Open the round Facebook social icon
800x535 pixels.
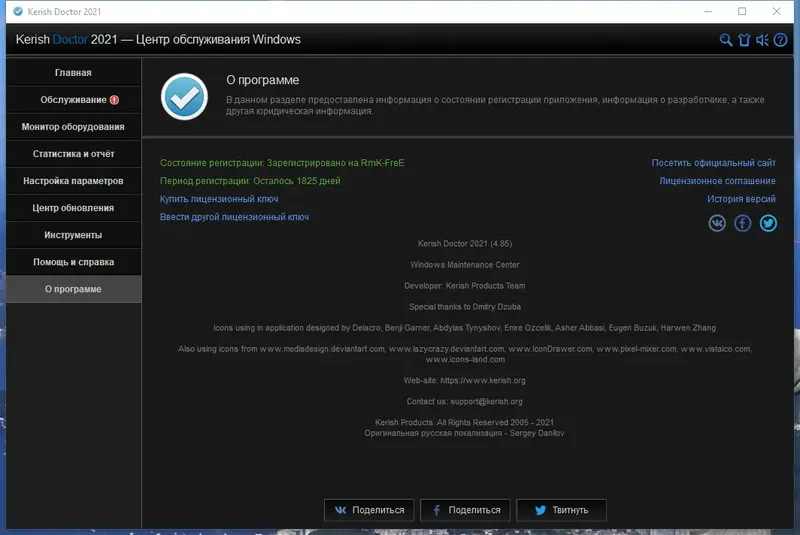742,223
